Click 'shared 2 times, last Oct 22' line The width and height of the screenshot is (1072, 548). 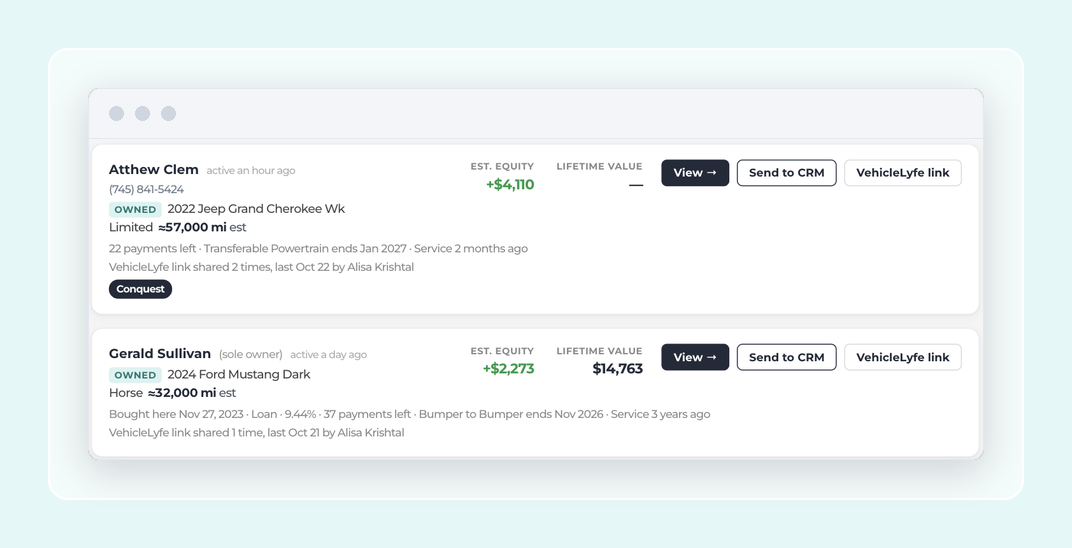(x=261, y=267)
